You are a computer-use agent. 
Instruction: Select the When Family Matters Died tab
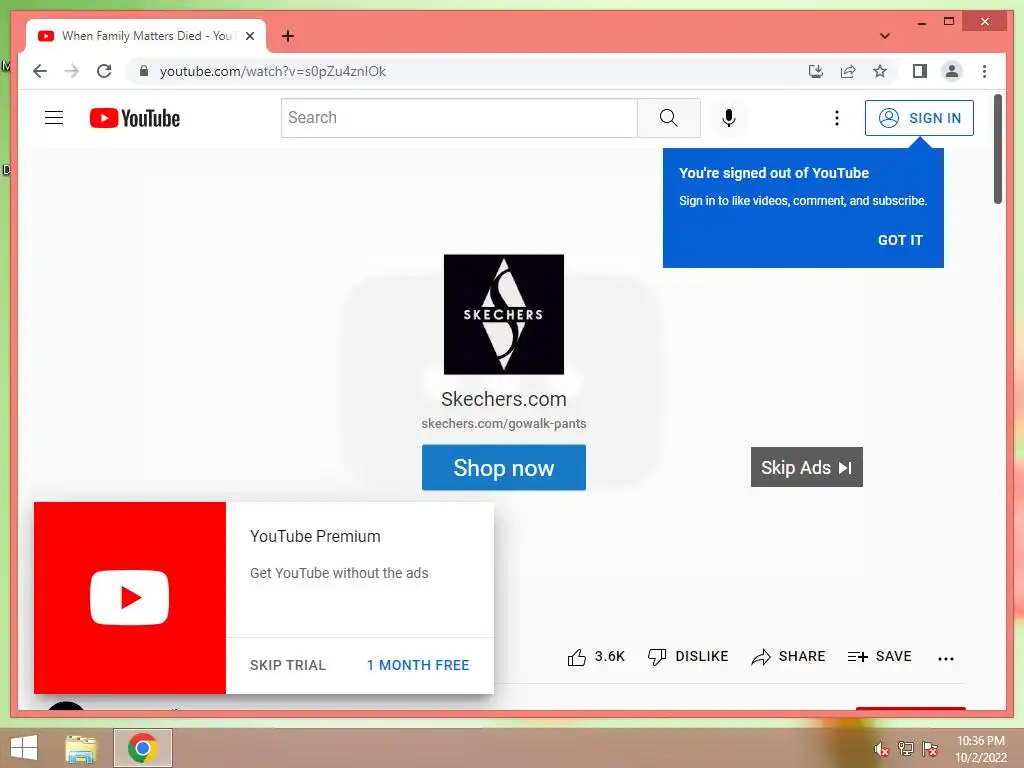tap(146, 36)
